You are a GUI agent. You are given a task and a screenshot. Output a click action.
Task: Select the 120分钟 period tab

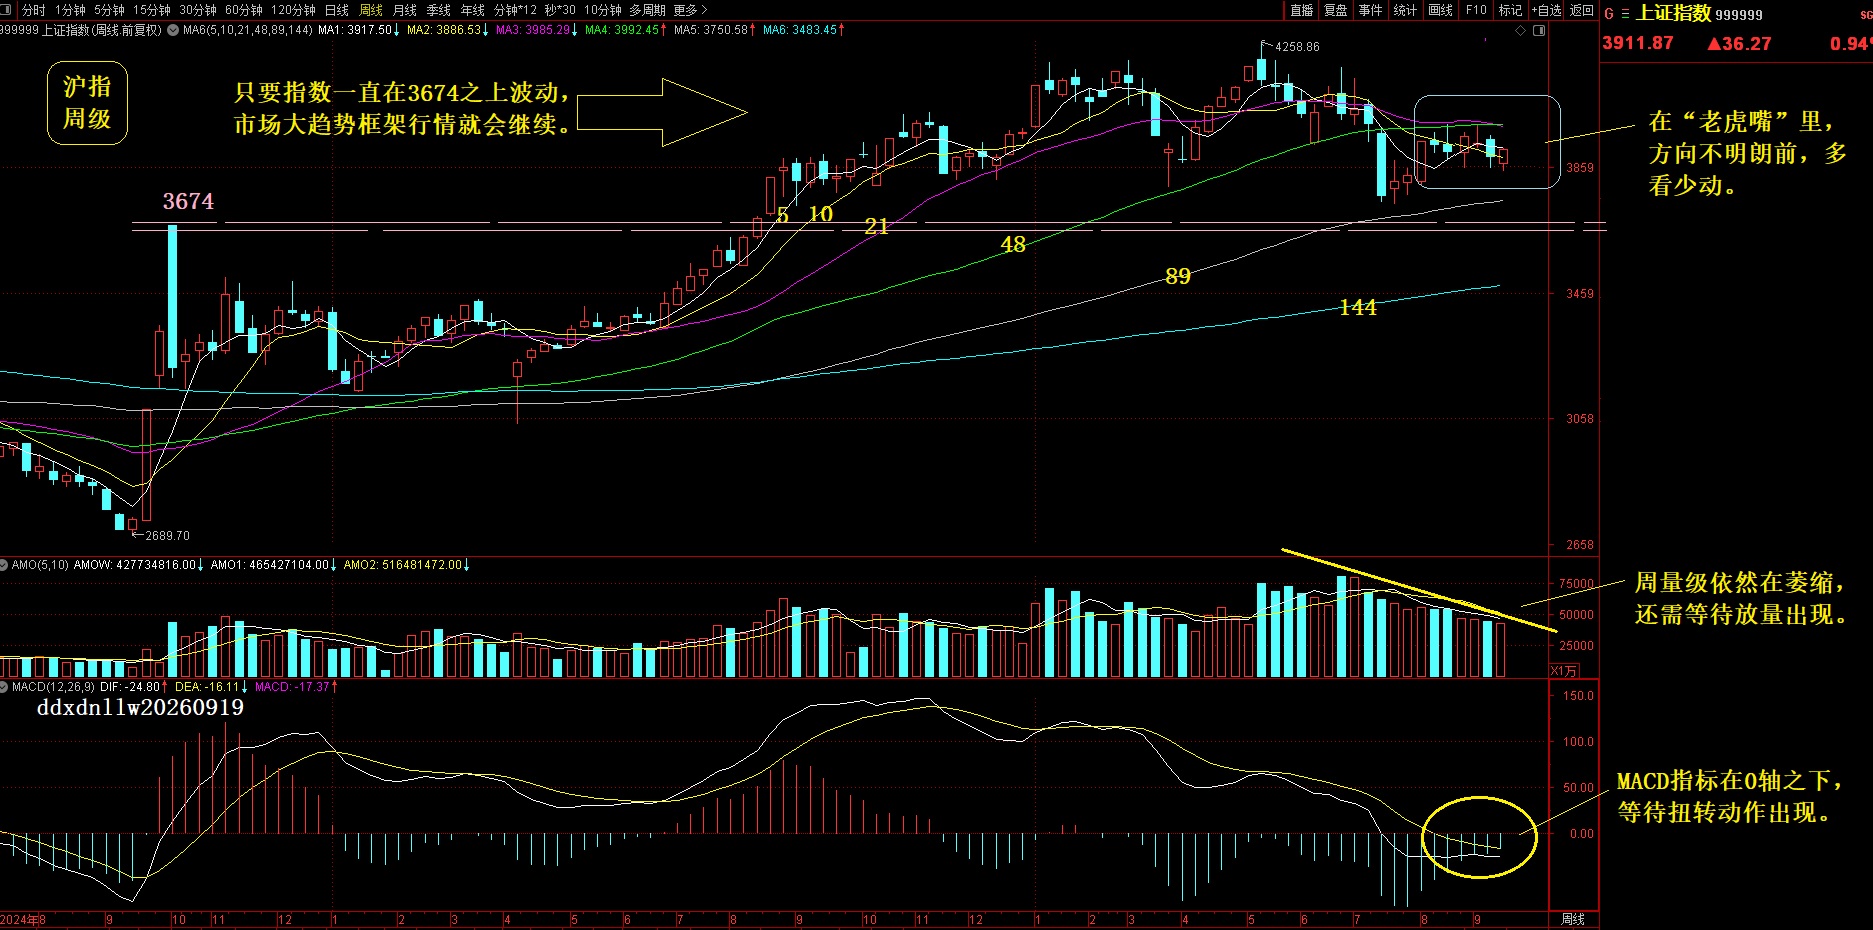coord(293,10)
